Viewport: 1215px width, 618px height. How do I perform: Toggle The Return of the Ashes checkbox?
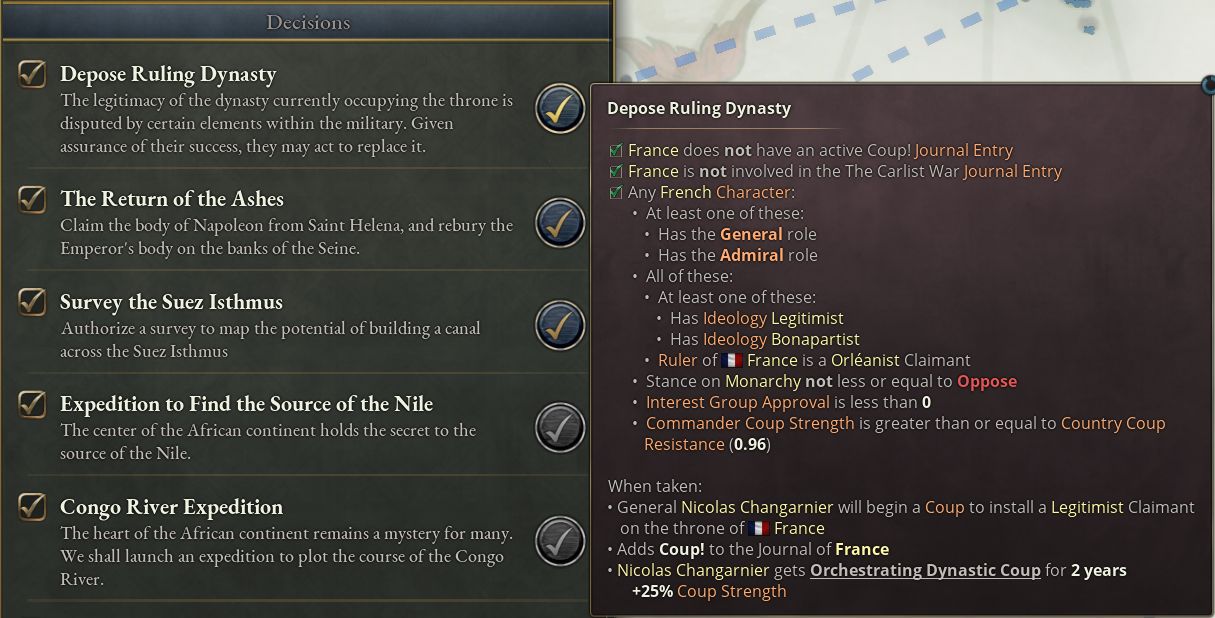click(32, 198)
